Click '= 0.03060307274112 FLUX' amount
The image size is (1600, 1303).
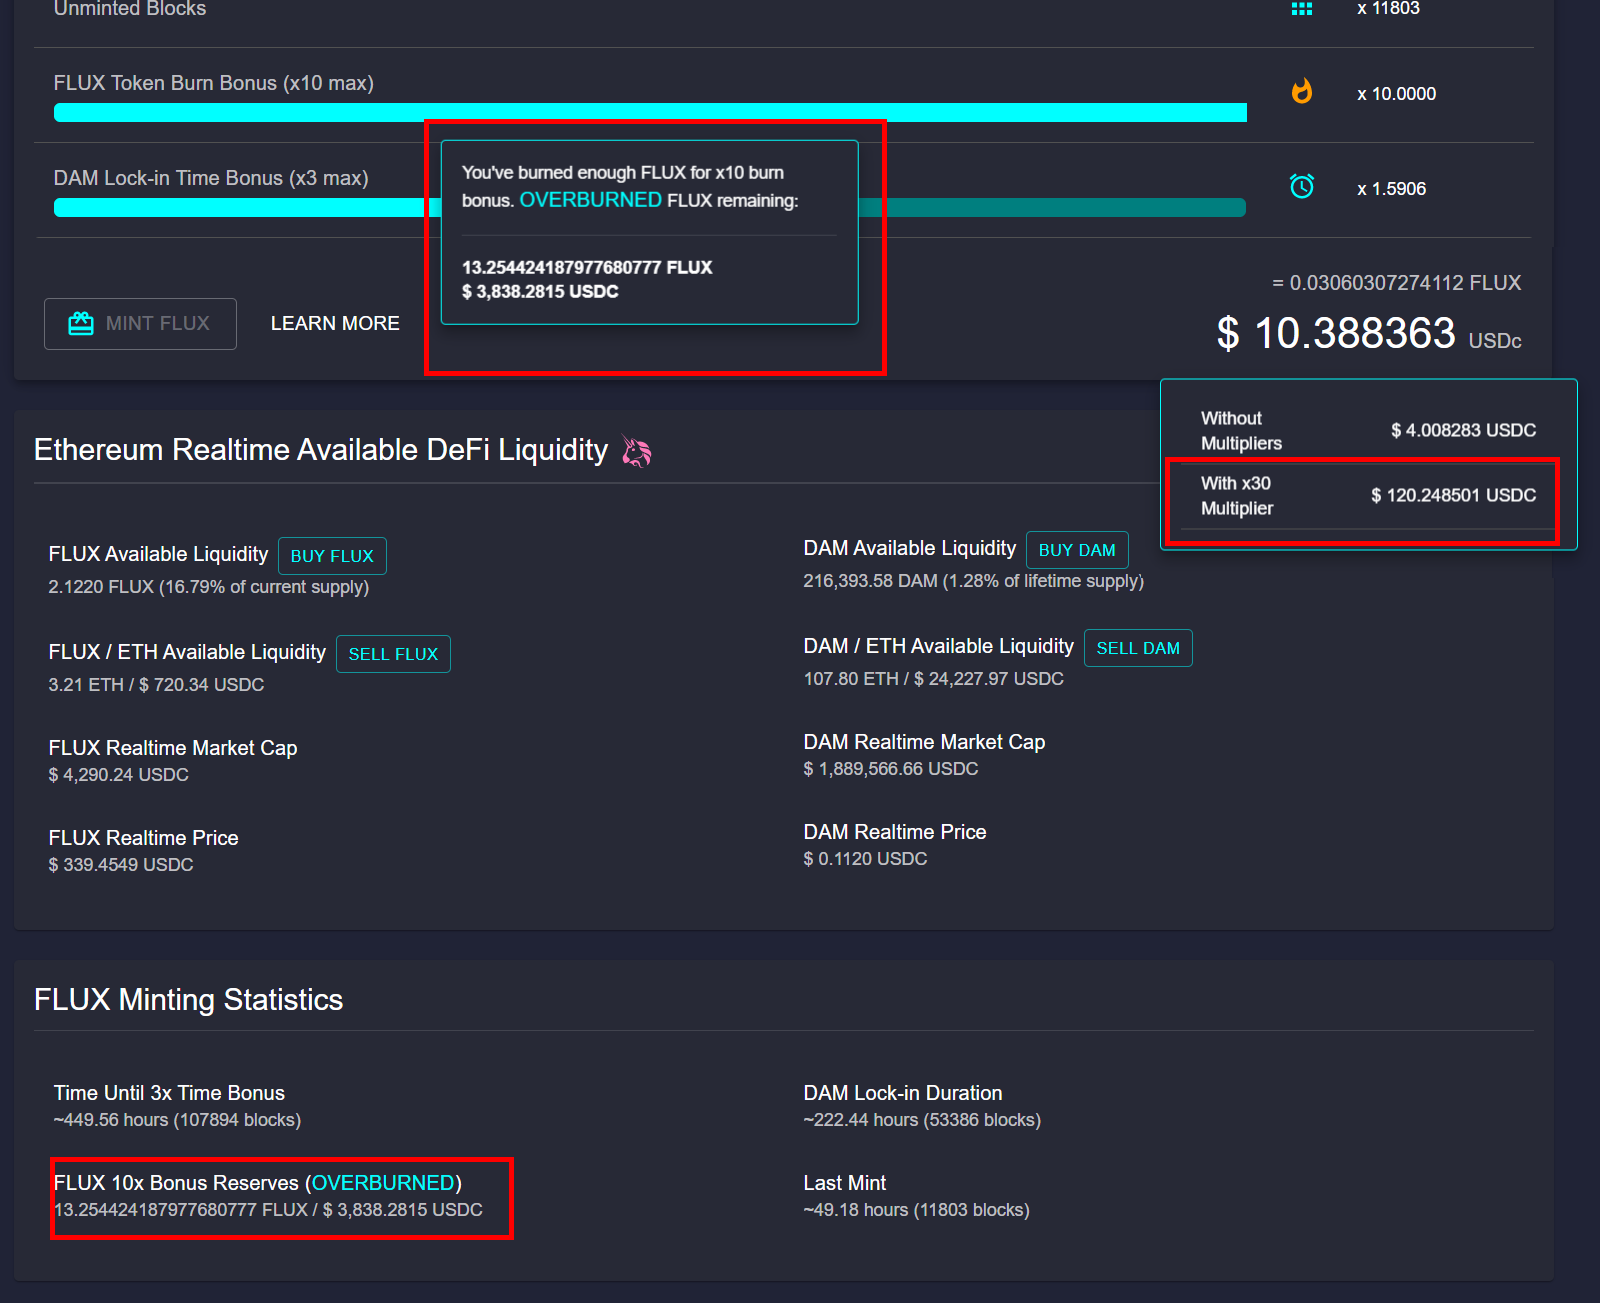click(1396, 283)
